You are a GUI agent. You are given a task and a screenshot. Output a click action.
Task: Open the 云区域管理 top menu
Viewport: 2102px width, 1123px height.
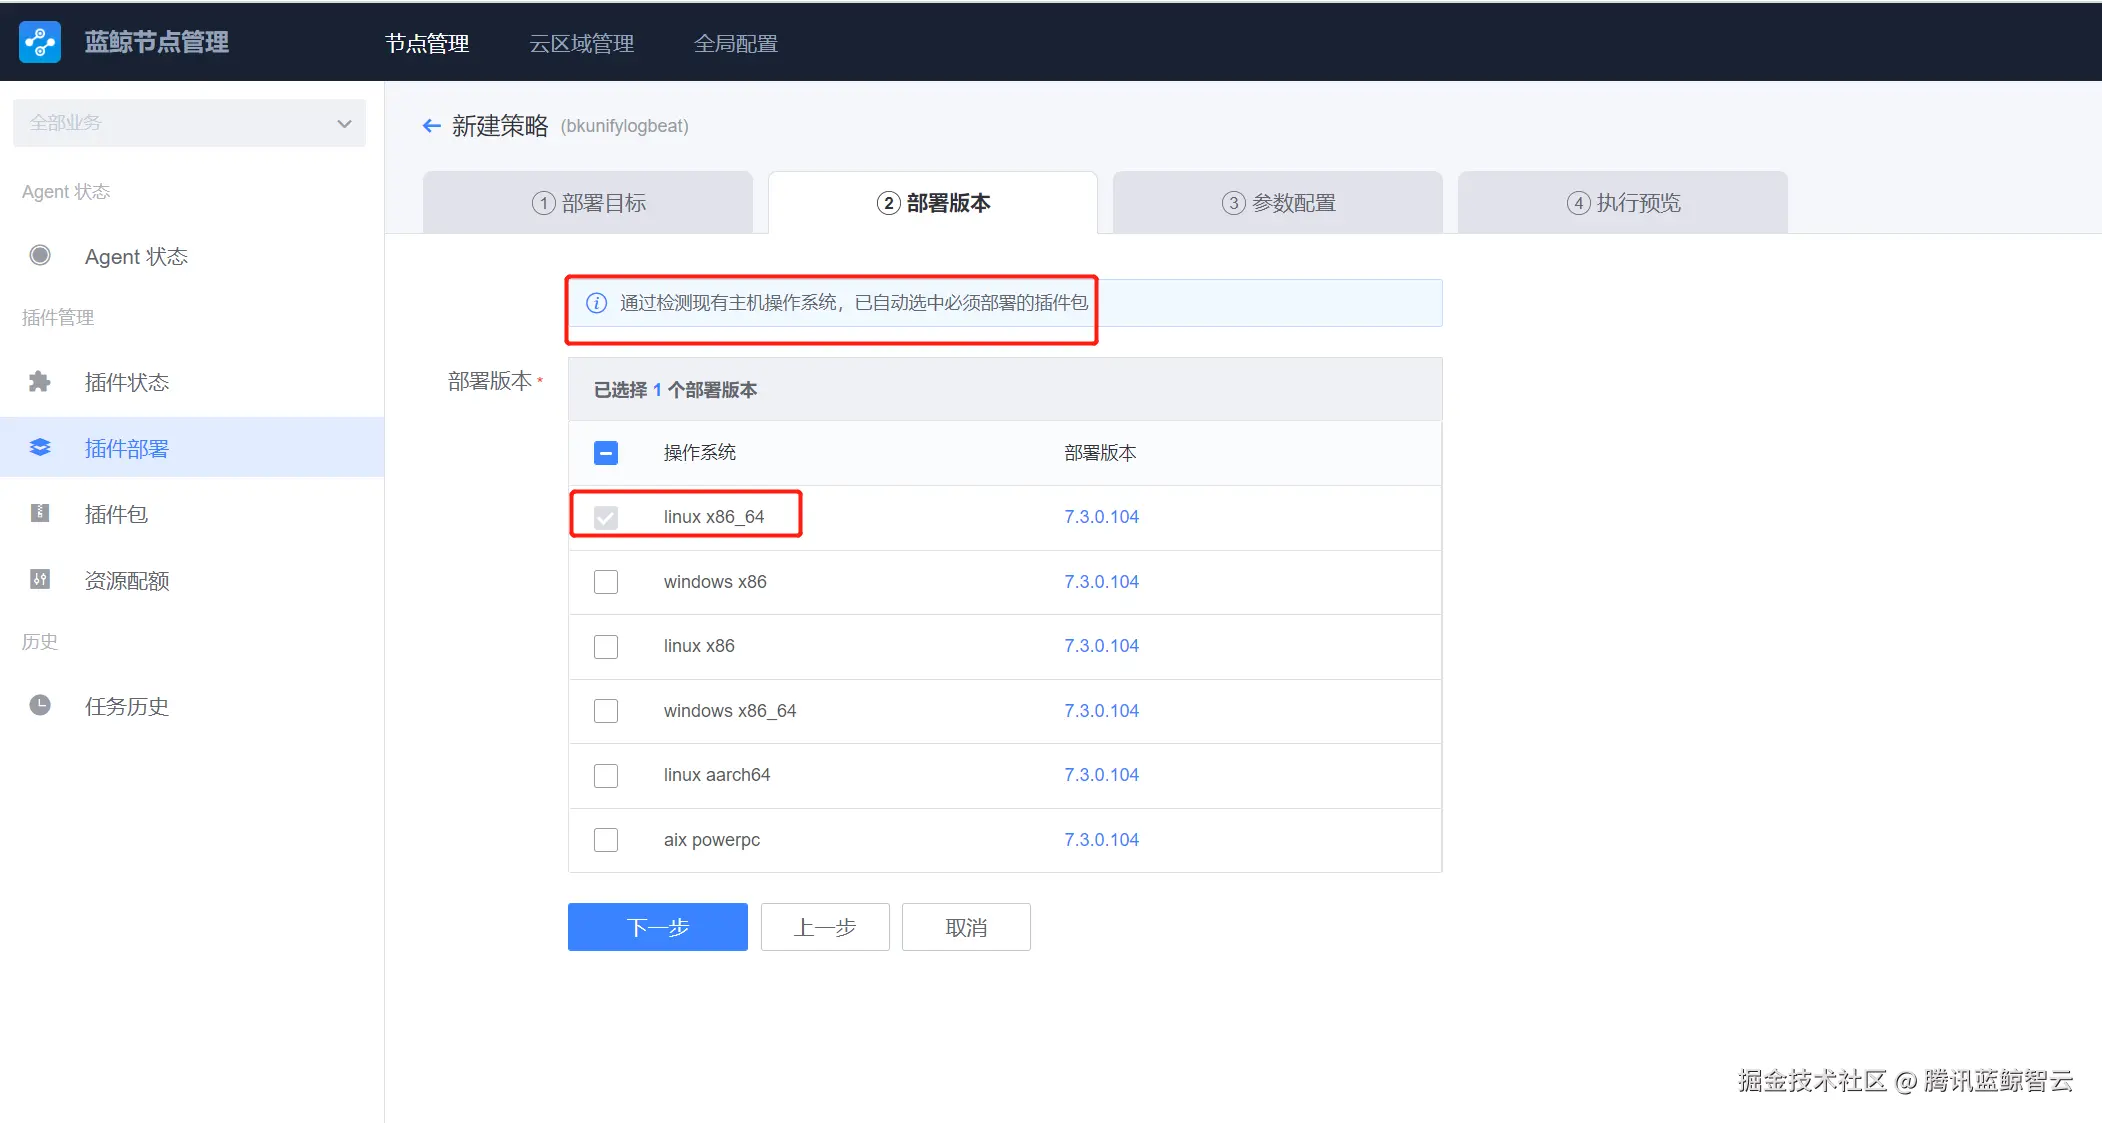582,43
